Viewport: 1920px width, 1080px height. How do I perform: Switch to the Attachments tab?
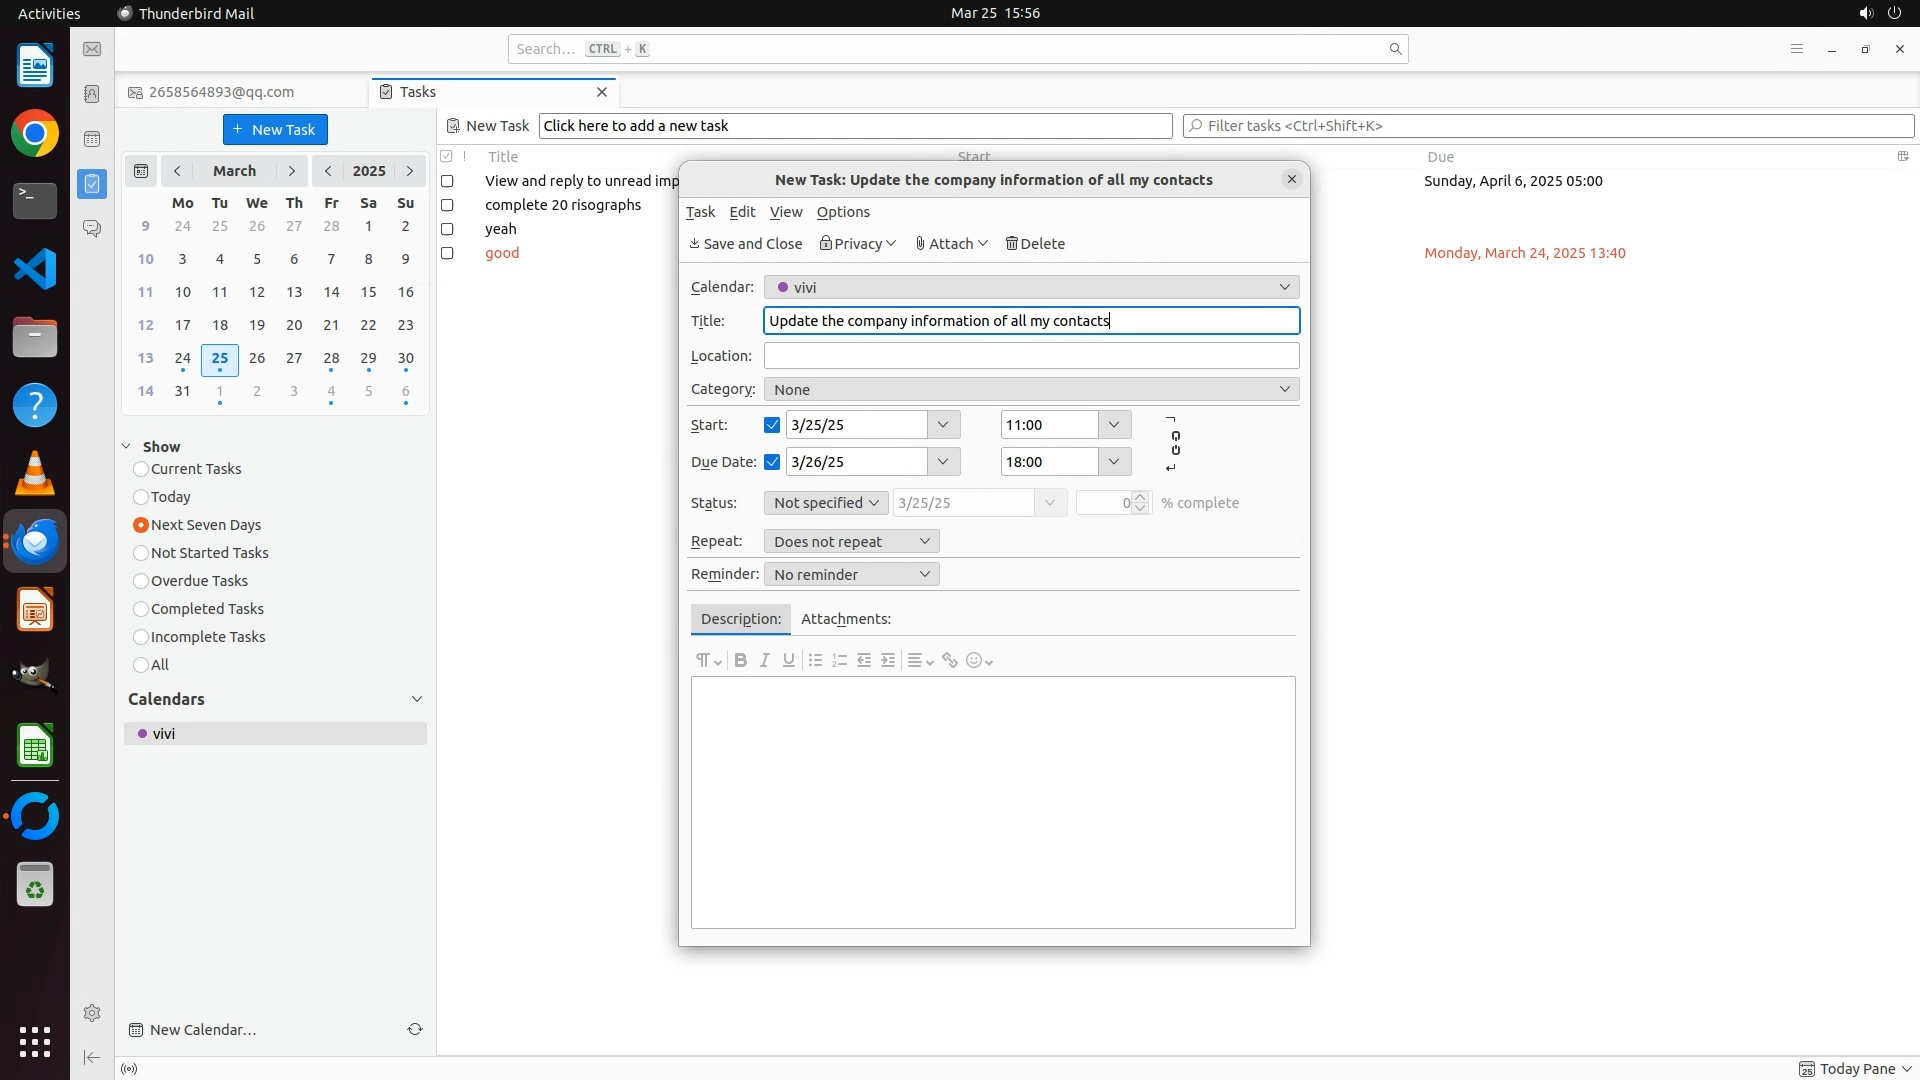pos(845,619)
